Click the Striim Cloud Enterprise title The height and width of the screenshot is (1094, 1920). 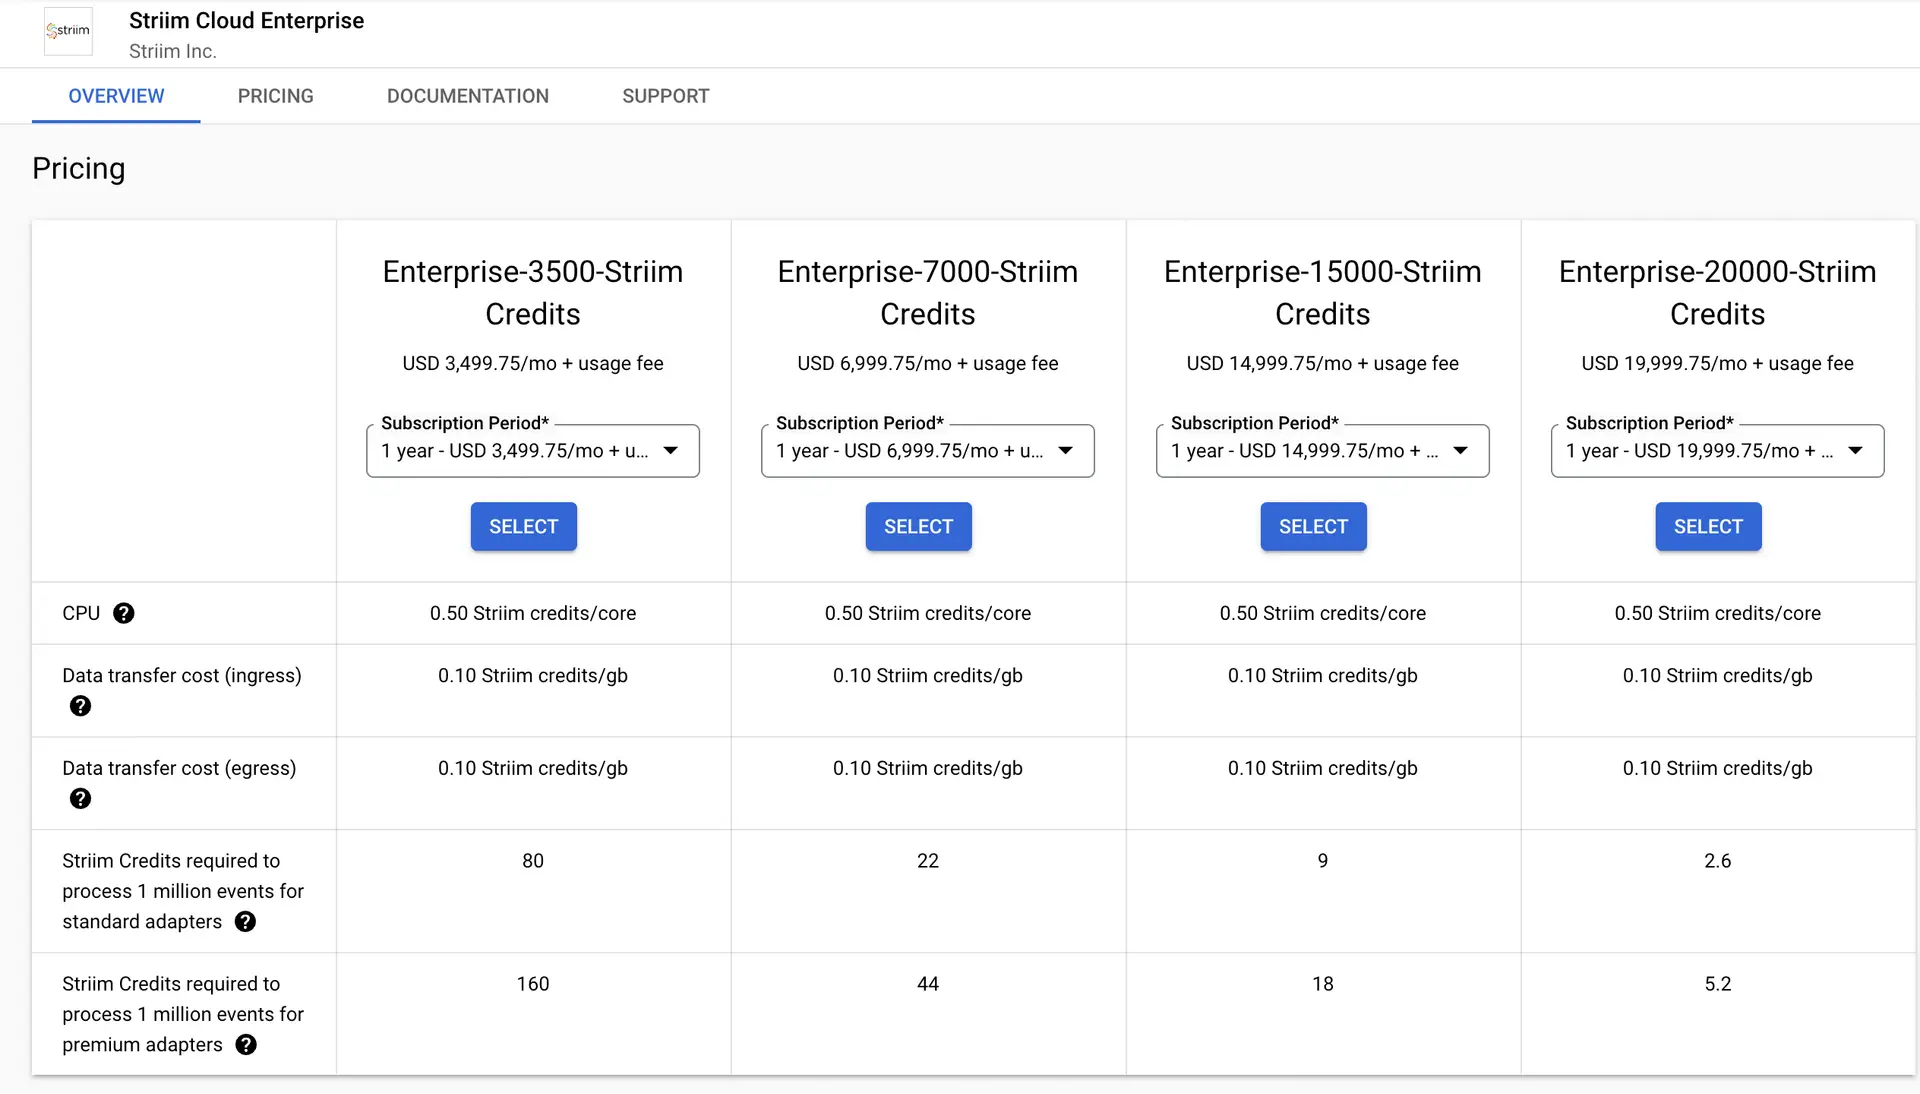[x=246, y=21]
